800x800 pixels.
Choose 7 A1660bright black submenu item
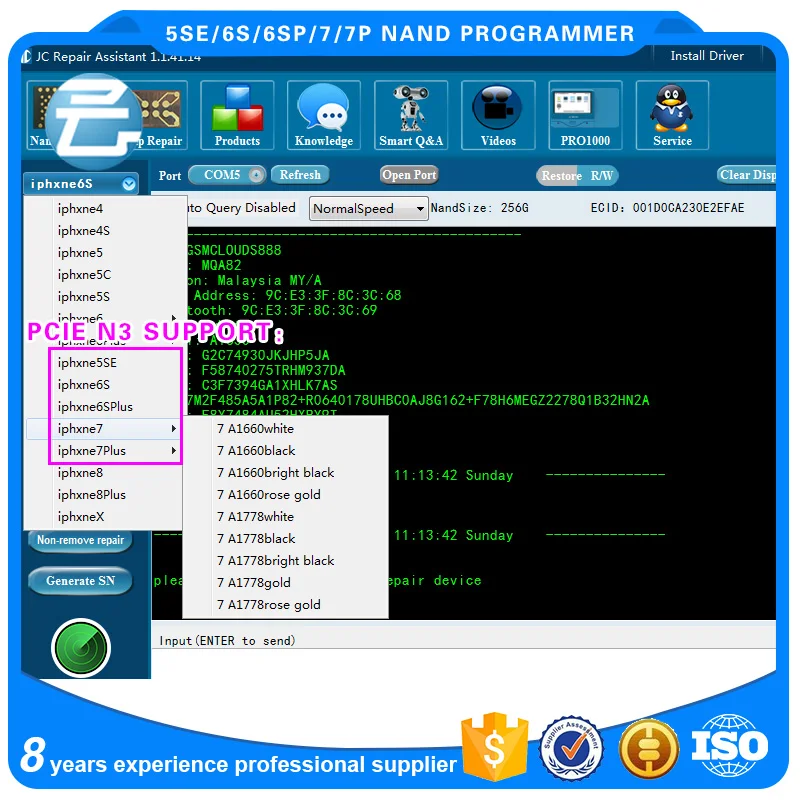click(x=286, y=472)
